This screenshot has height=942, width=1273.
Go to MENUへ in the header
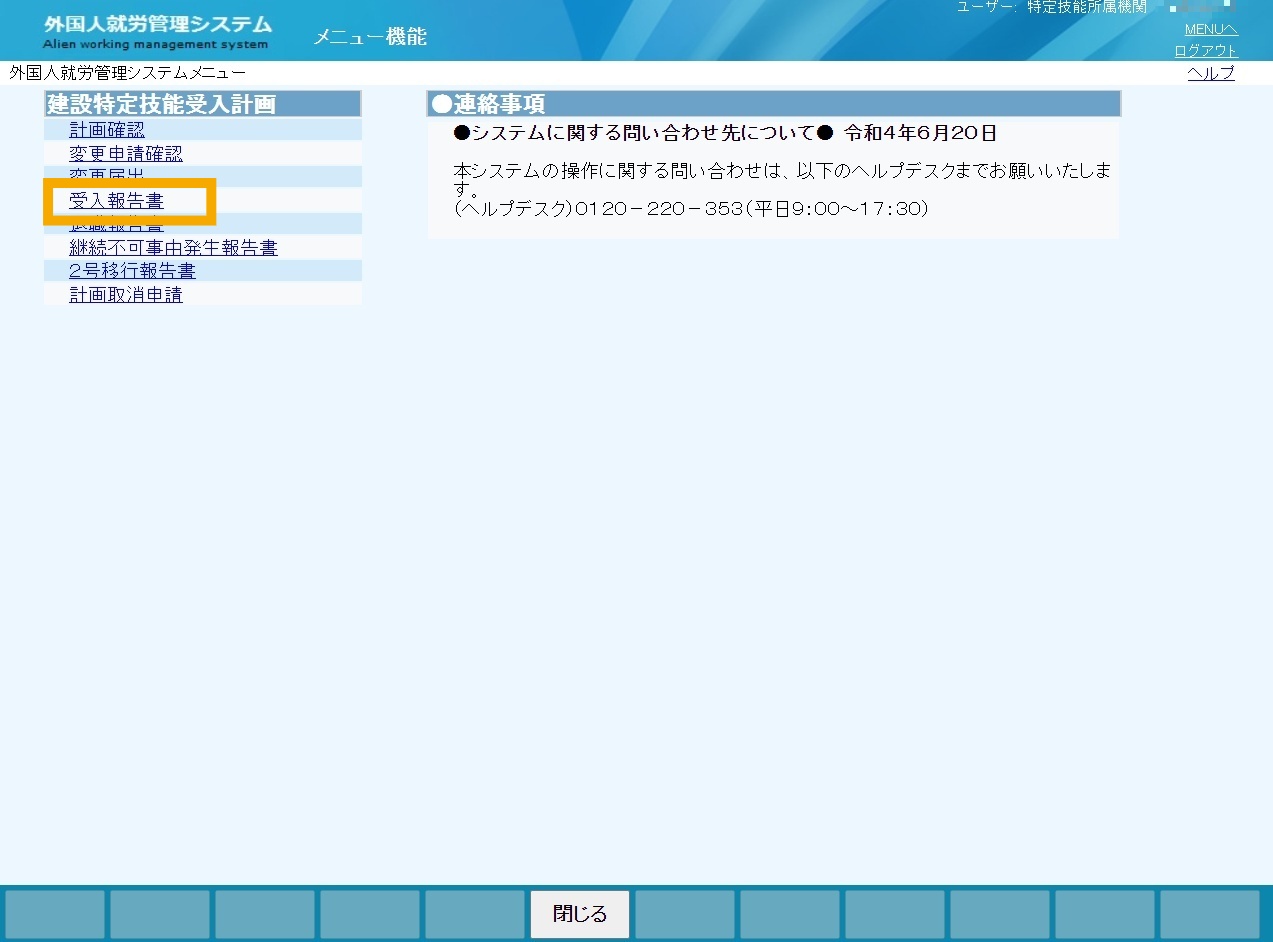[x=1211, y=29]
